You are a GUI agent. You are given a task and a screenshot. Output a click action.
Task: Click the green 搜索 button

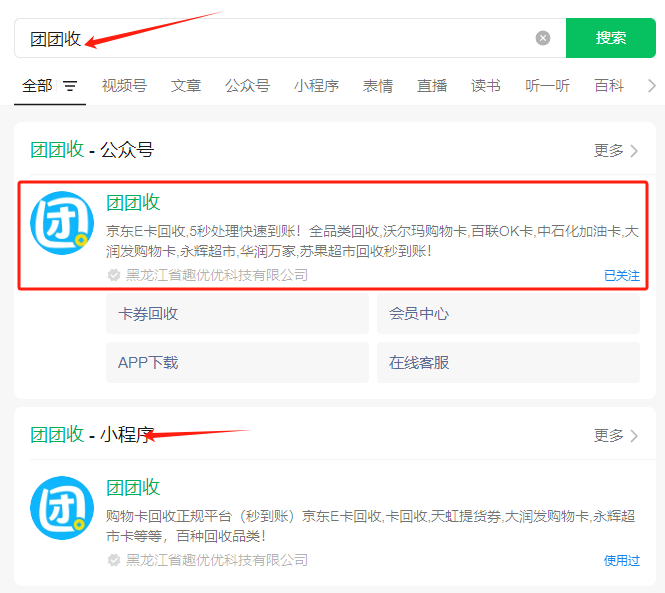[610, 38]
